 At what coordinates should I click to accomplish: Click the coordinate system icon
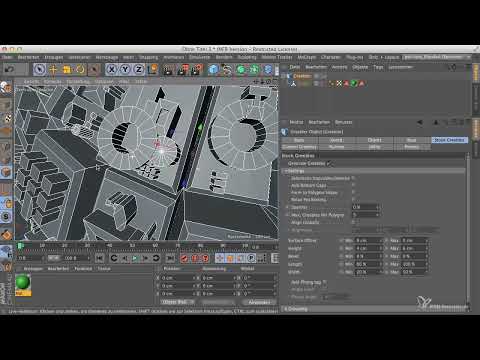(x=153, y=69)
